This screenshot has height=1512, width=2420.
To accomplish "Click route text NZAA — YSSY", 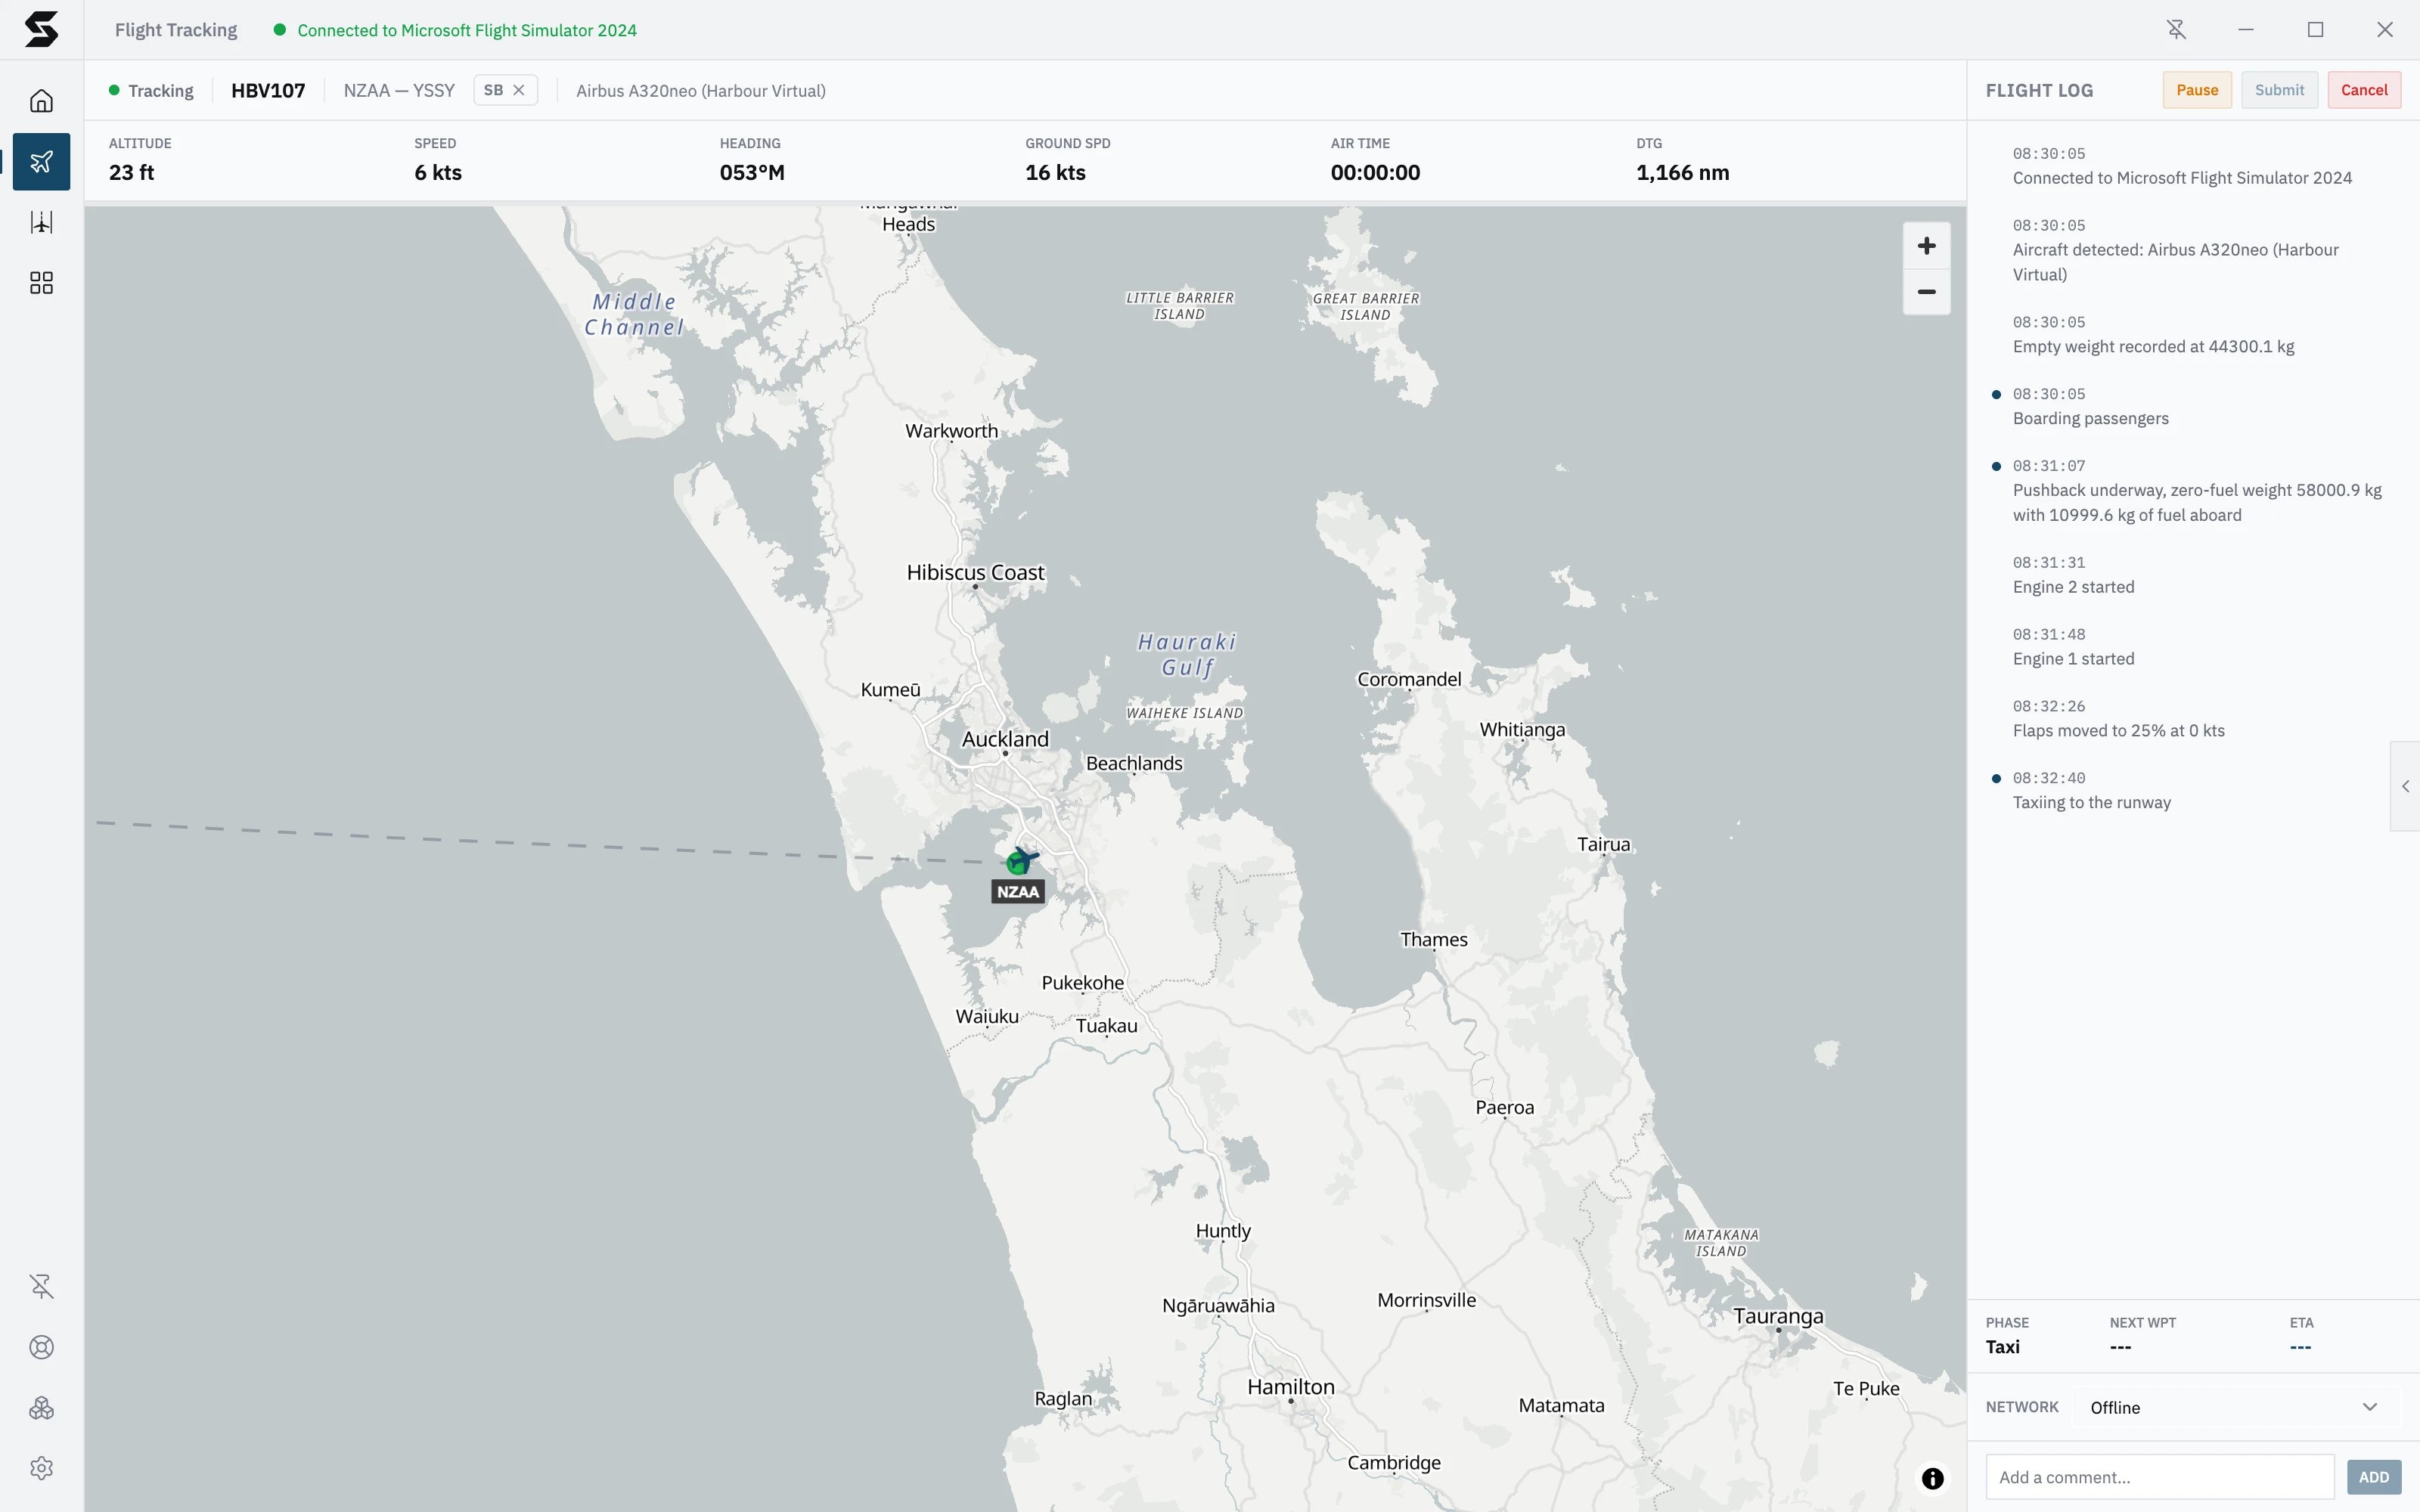I will [399, 90].
